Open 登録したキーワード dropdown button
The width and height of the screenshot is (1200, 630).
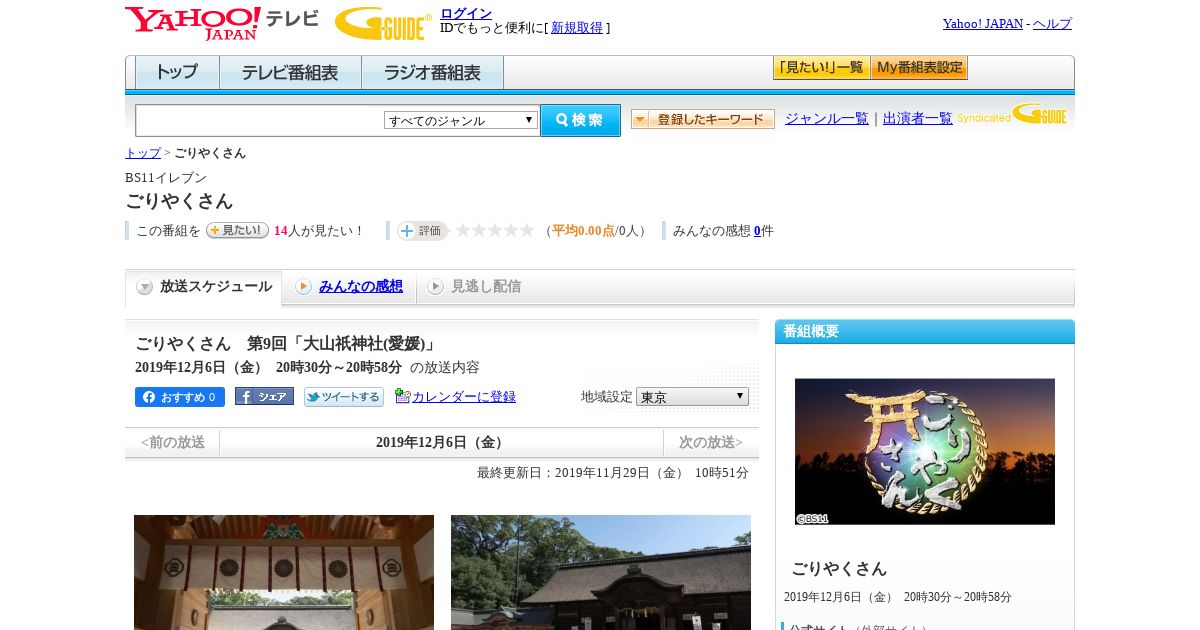[703, 119]
